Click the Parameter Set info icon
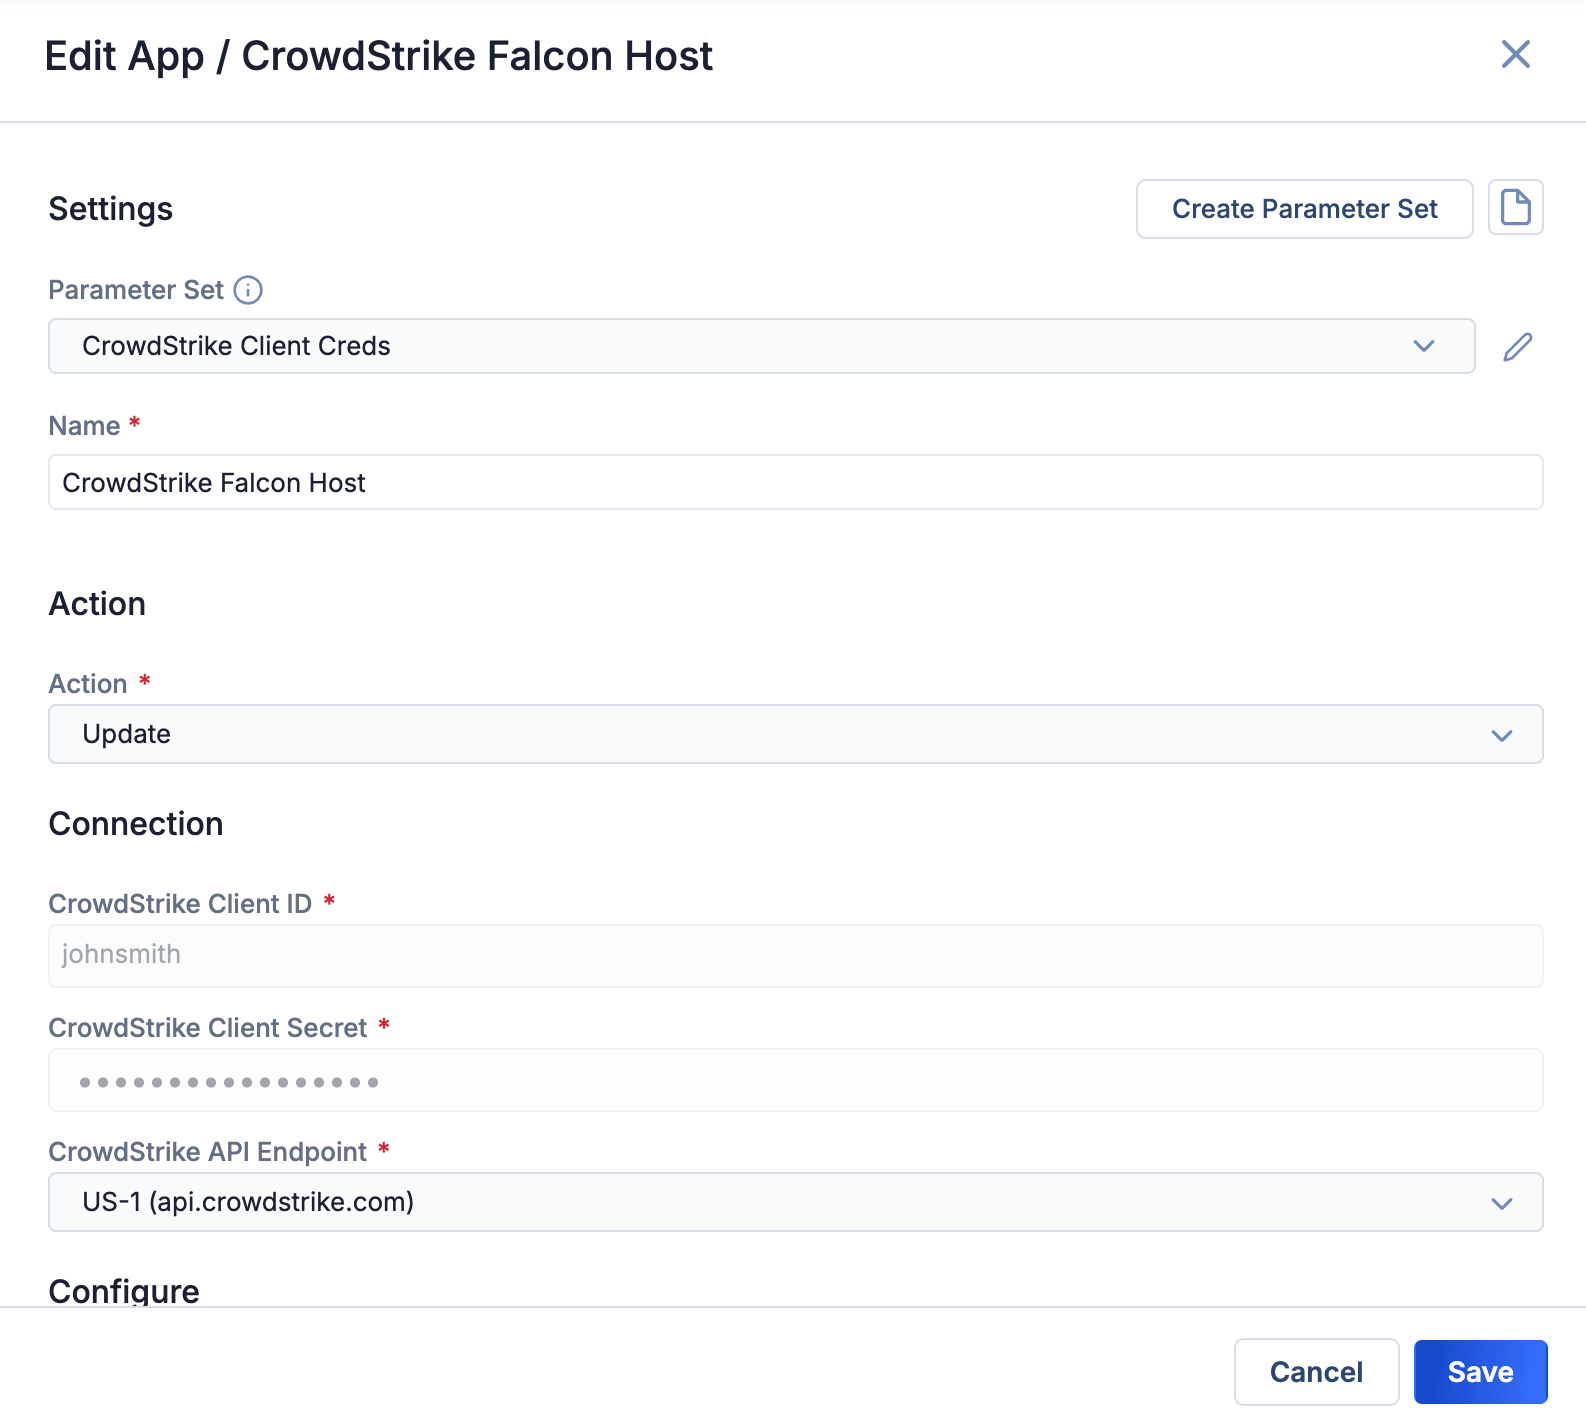1586x1420 pixels. (x=248, y=290)
